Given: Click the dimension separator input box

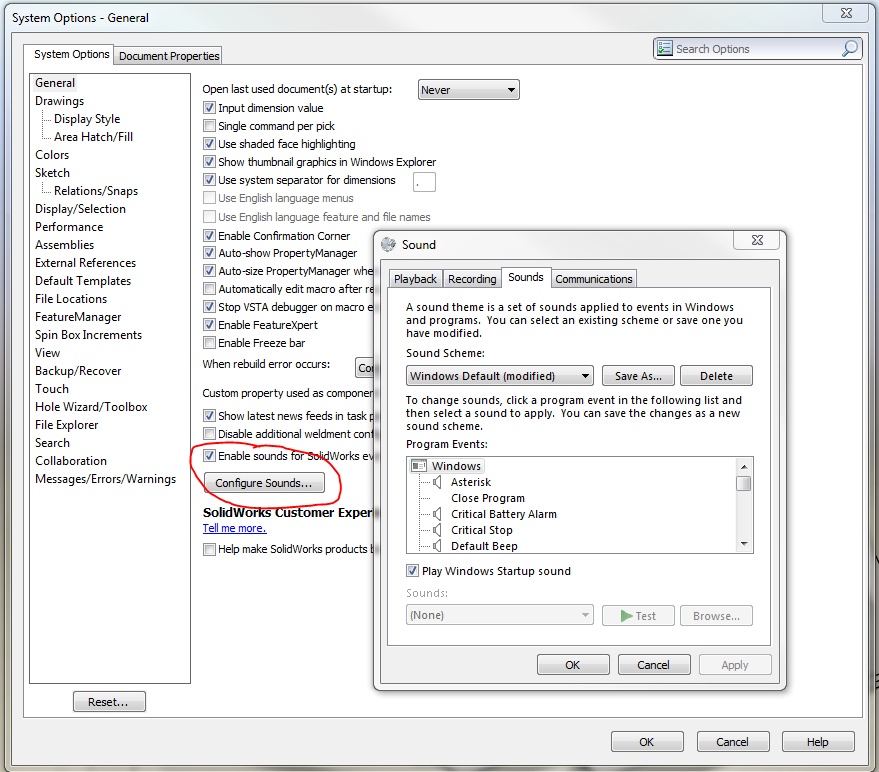Looking at the screenshot, I should click(424, 182).
